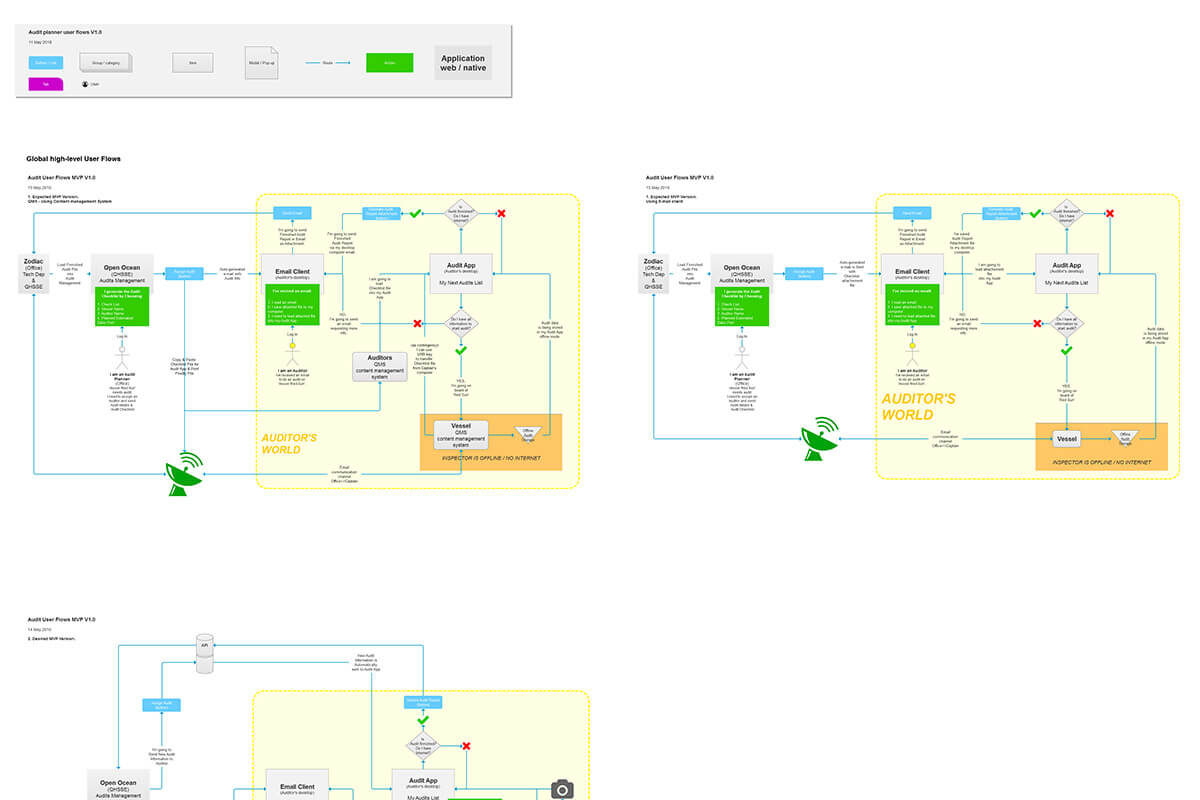1200x800 pixels.
Task: Click green checkmark beside Generate Audit Report, E-mail diagram
Action: (x=1036, y=213)
